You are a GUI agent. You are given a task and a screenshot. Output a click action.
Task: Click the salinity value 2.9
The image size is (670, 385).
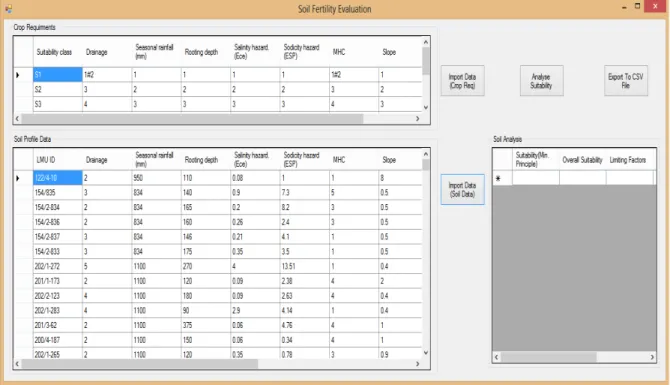(x=255, y=311)
